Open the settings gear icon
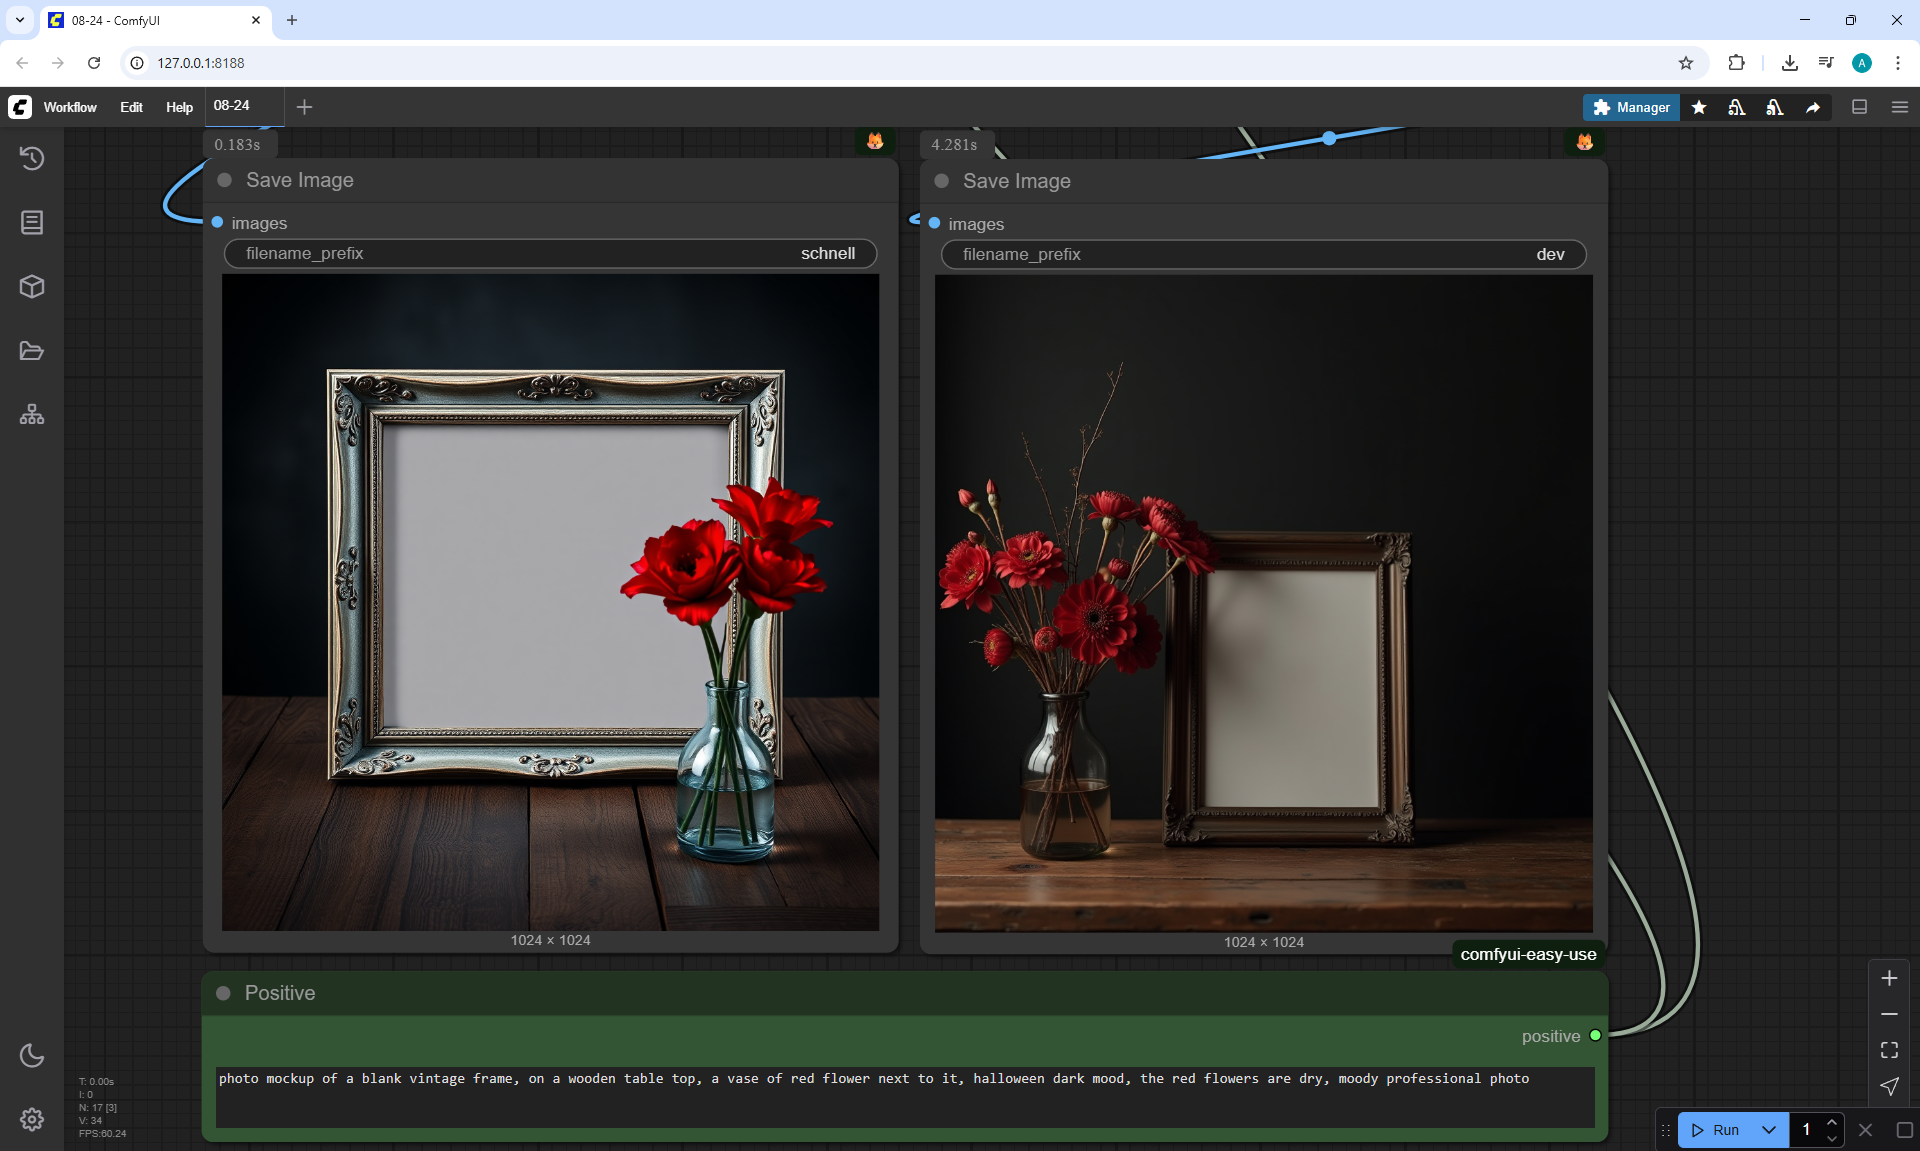The height and width of the screenshot is (1151, 1920). pos(32,1119)
